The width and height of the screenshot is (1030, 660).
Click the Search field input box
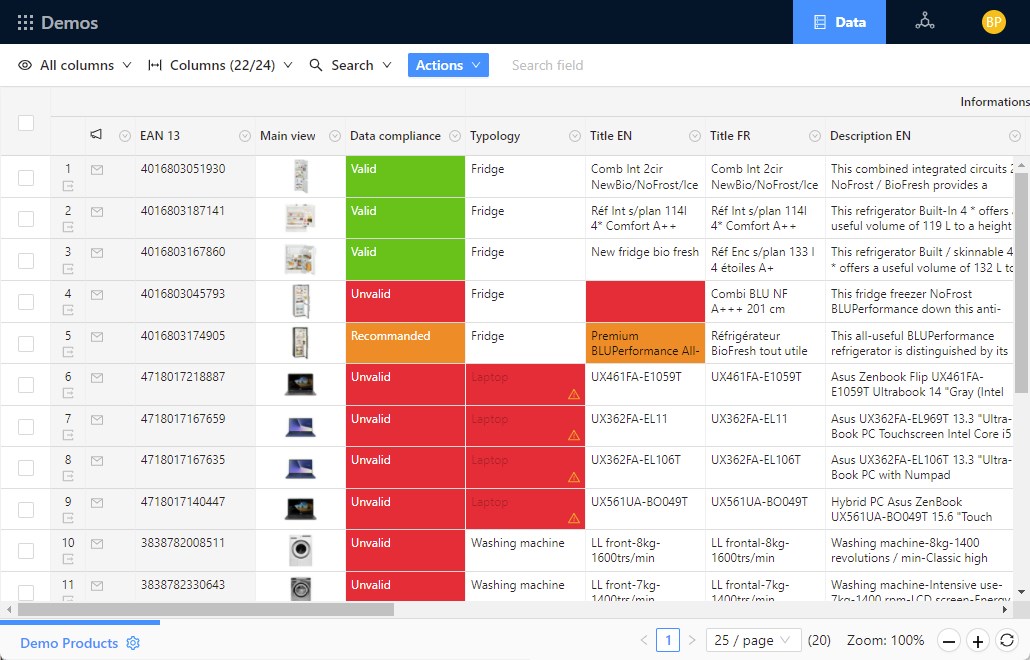(x=580, y=65)
